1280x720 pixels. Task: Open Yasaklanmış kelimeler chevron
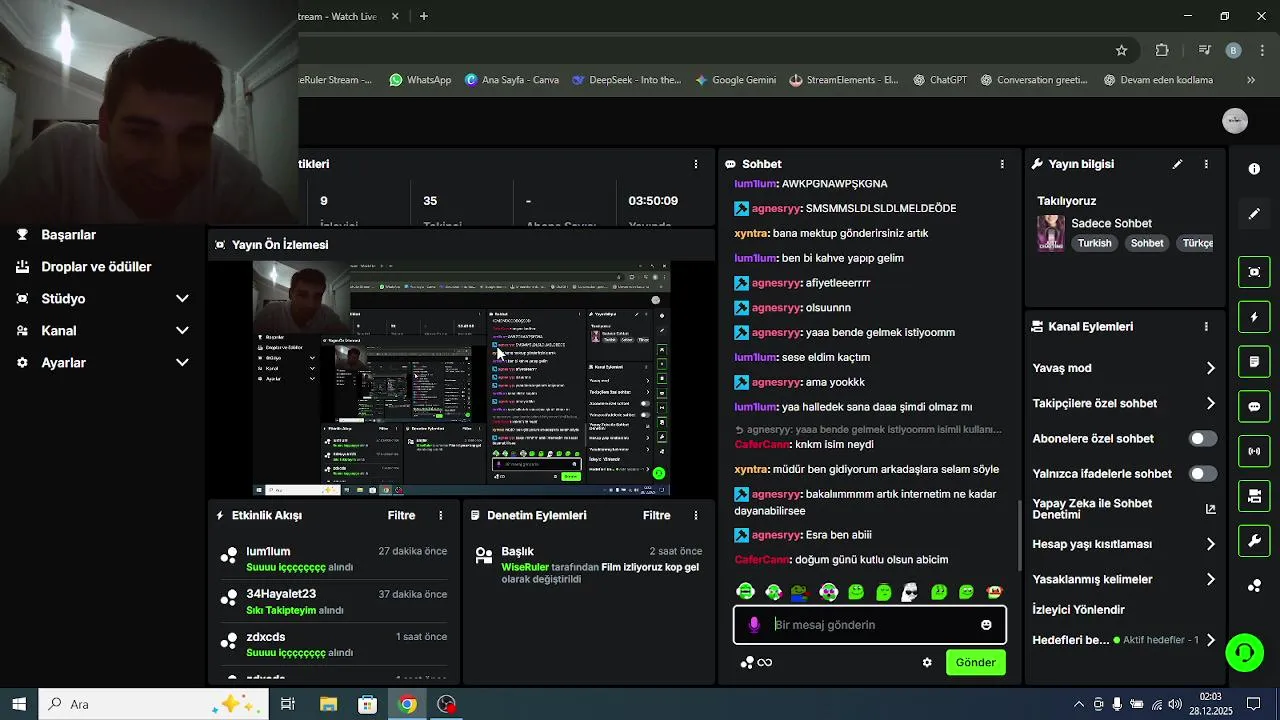1210,579
